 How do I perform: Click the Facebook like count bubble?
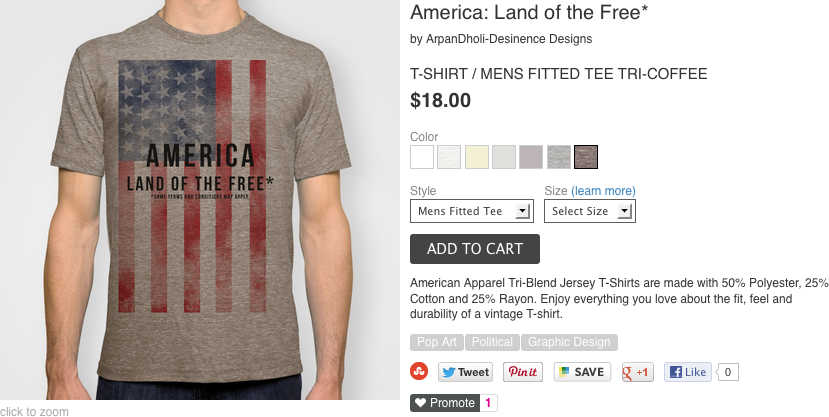click(x=727, y=372)
